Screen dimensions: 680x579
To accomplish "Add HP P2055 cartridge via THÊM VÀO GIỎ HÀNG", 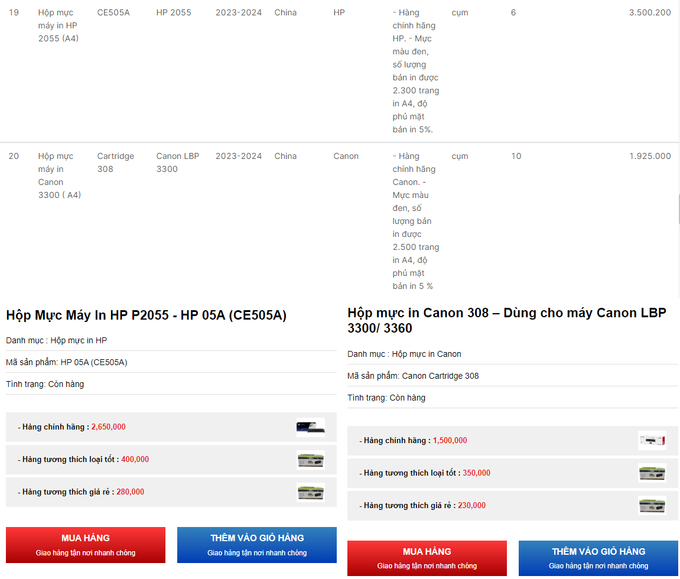I will click(x=257, y=545).
